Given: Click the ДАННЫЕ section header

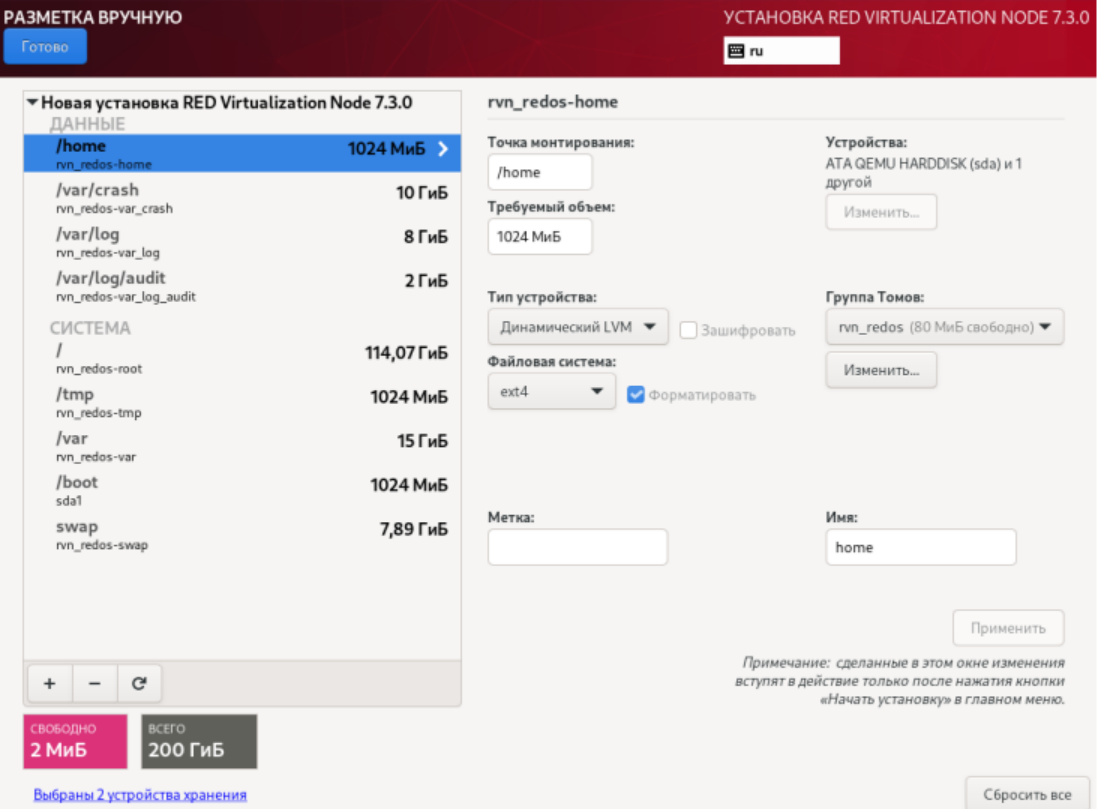Looking at the screenshot, I should point(87,124).
